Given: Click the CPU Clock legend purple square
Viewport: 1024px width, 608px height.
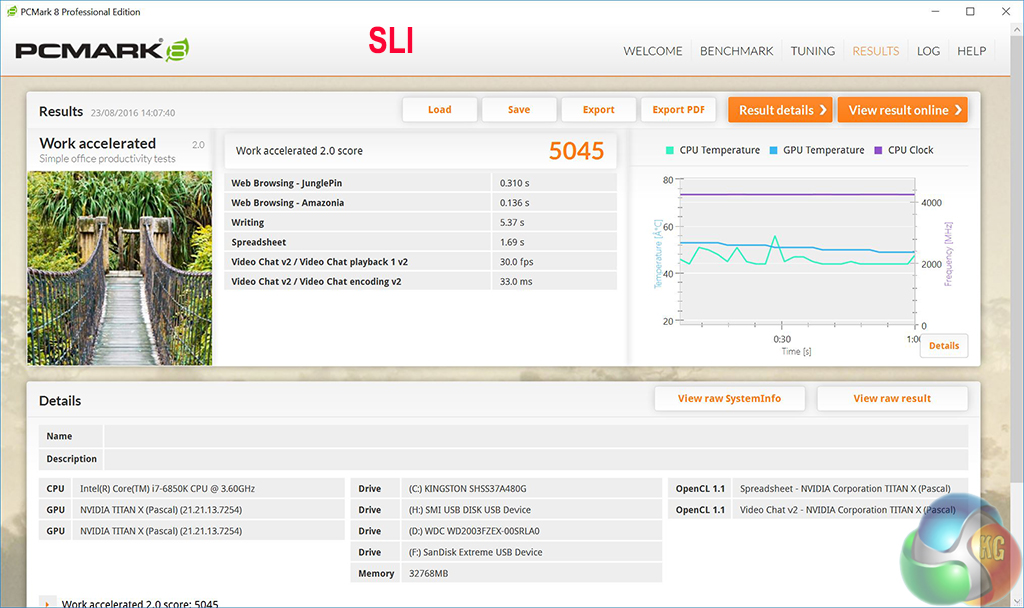Looking at the screenshot, I should click(x=878, y=150).
